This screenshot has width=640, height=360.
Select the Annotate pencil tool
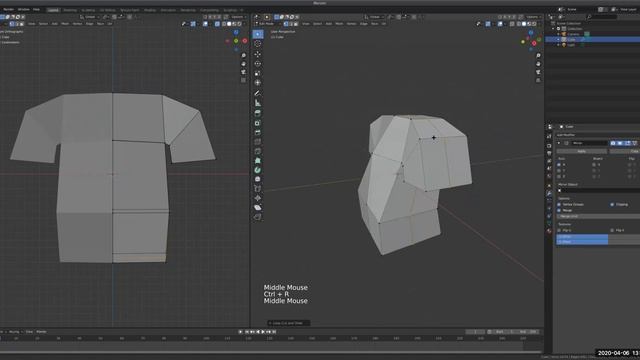pos(258,93)
